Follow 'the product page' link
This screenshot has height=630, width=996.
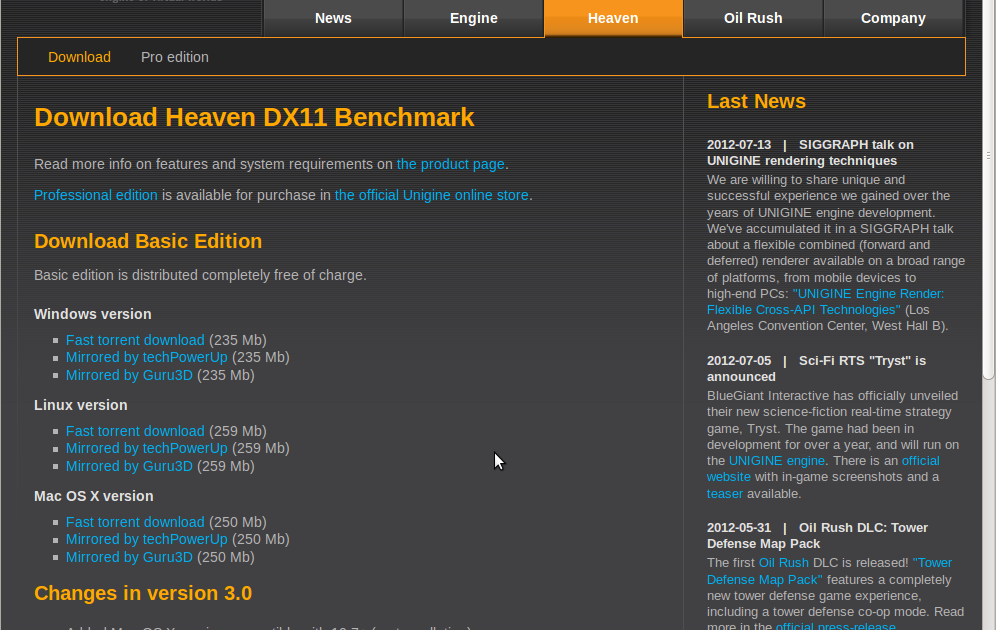450,164
